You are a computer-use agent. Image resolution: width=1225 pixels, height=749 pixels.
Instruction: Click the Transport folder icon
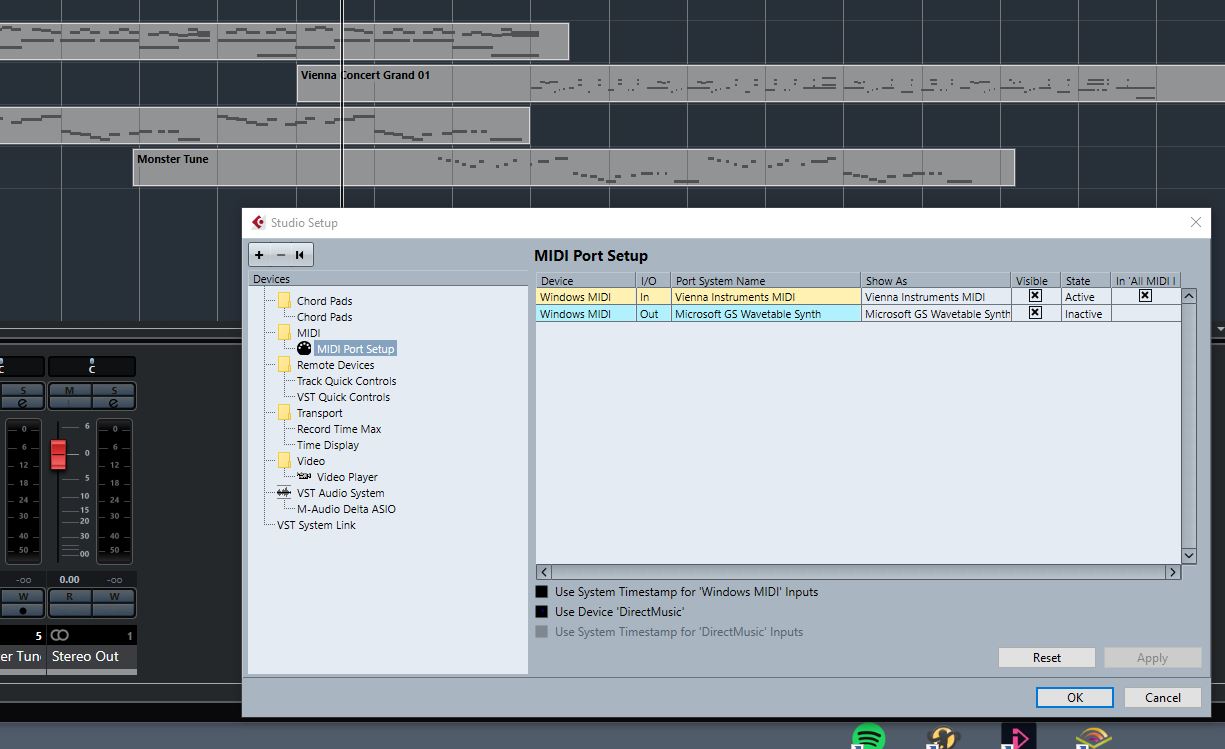(285, 412)
